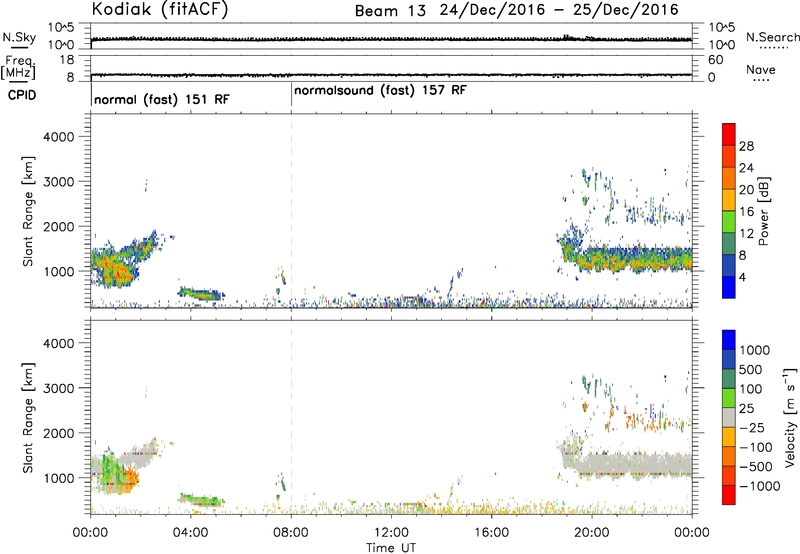Click the dashed 08:00 CPID-change line in velocity panel
800x554 pixels.
click(x=291, y=417)
